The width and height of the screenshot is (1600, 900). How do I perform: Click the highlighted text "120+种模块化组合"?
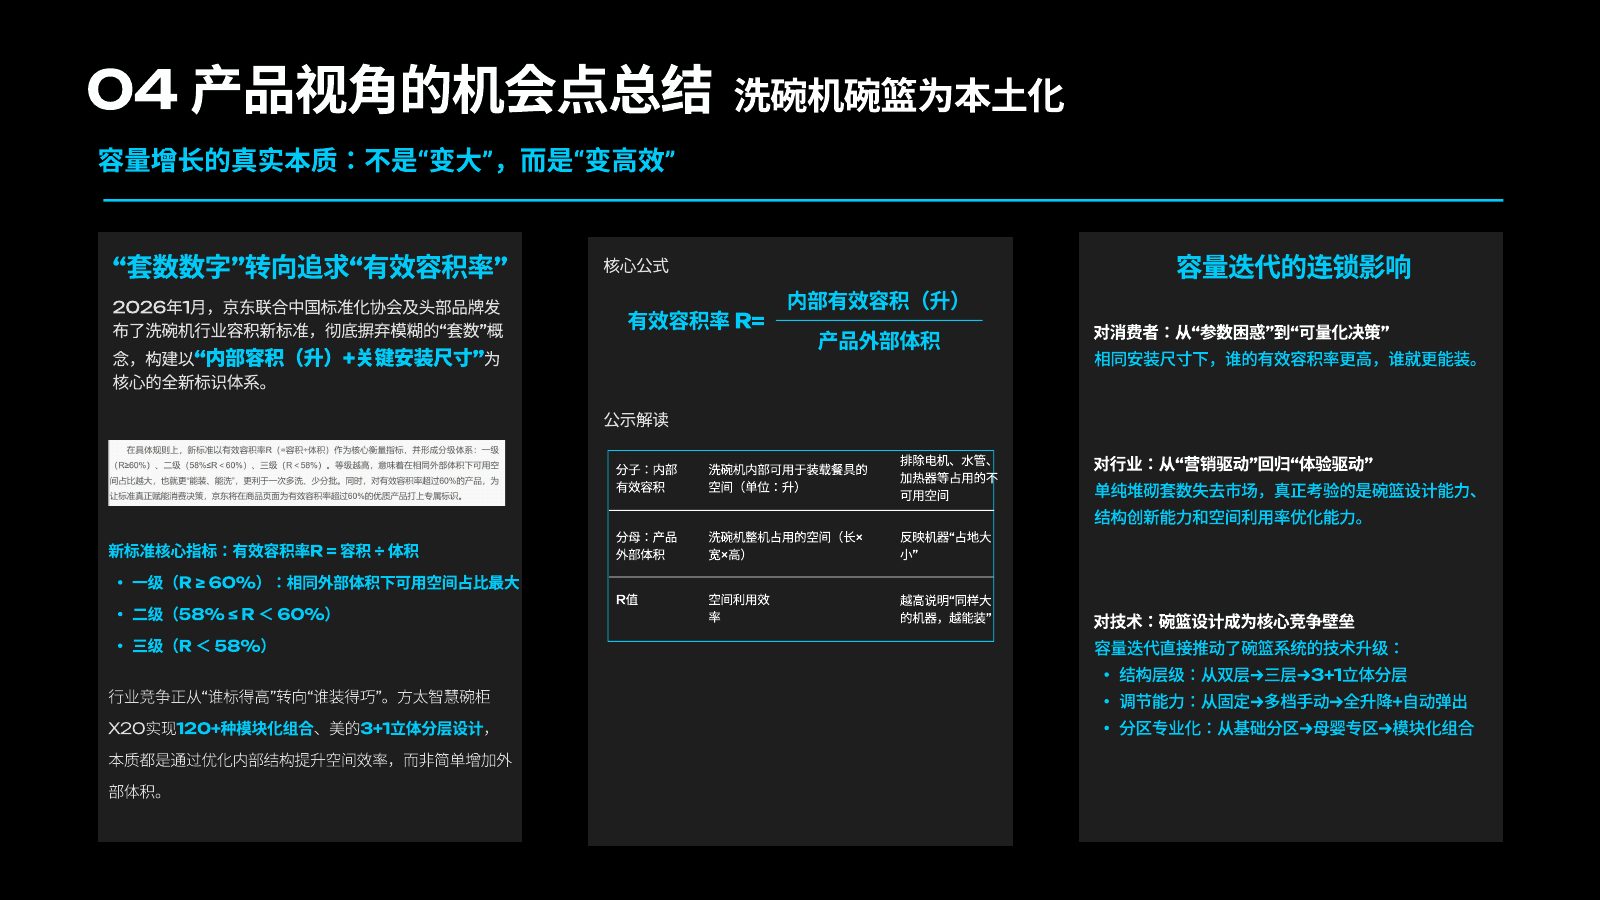click(x=245, y=728)
